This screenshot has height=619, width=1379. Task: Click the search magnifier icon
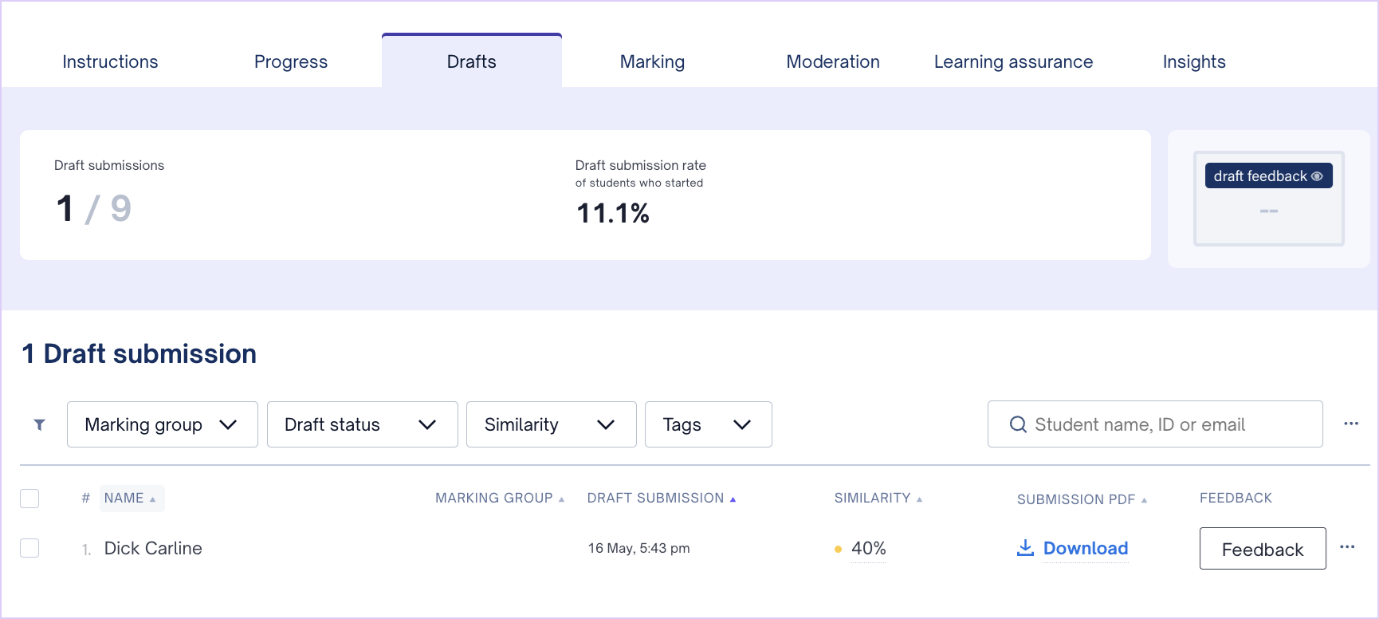coord(1018,424)
